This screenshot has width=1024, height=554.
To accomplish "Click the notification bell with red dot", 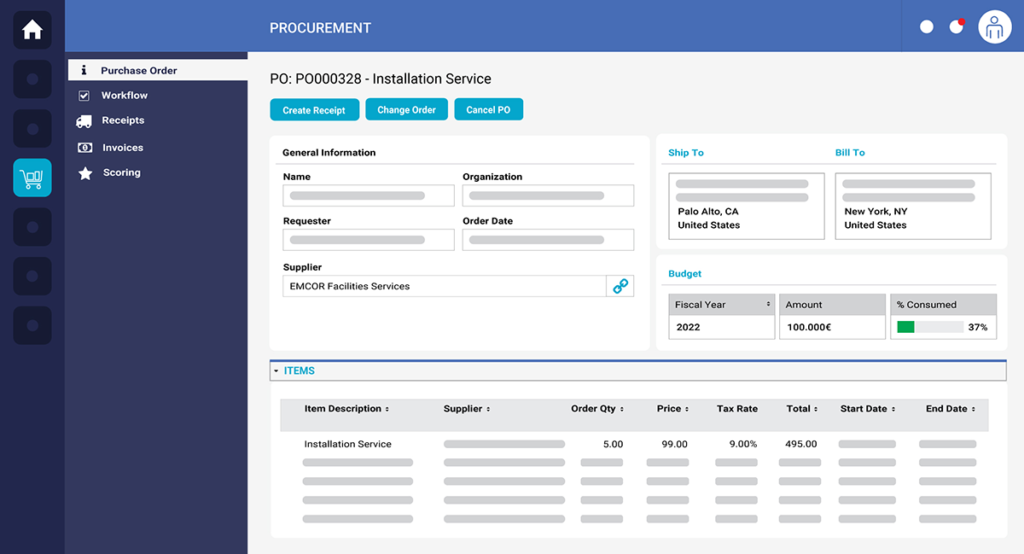I will (957, 27).
